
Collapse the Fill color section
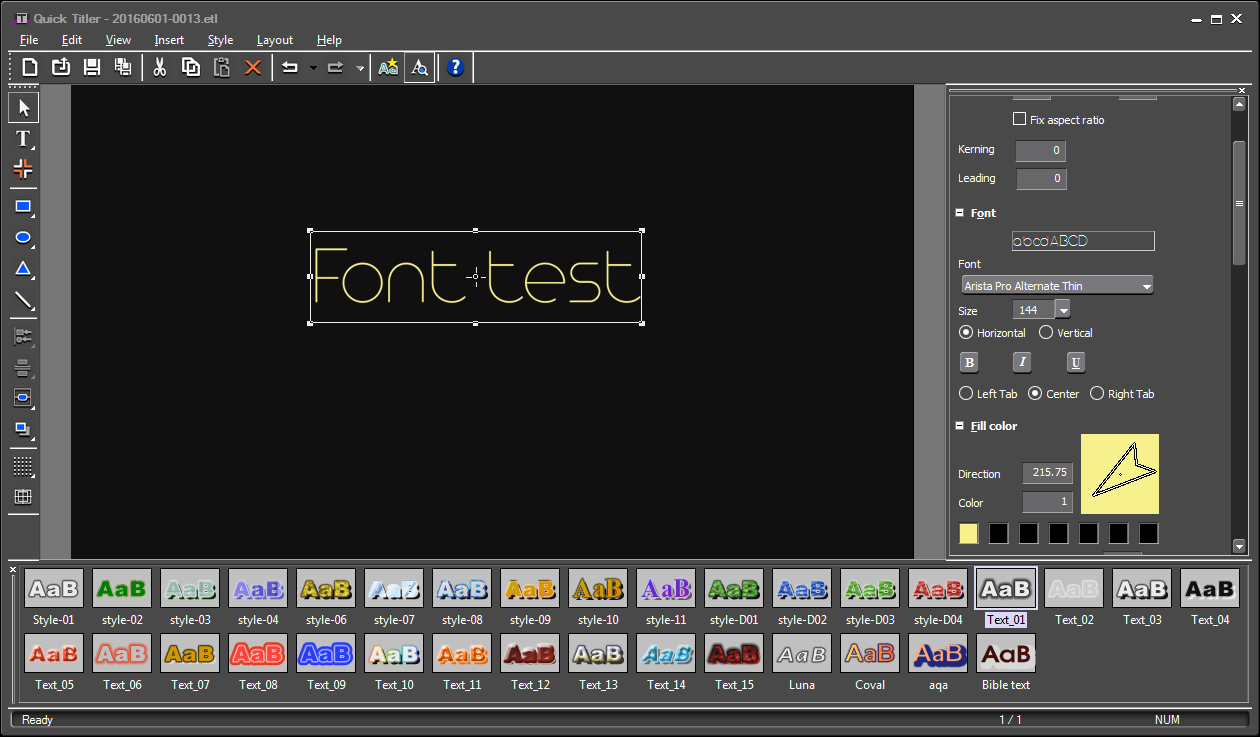click(960, 426)
